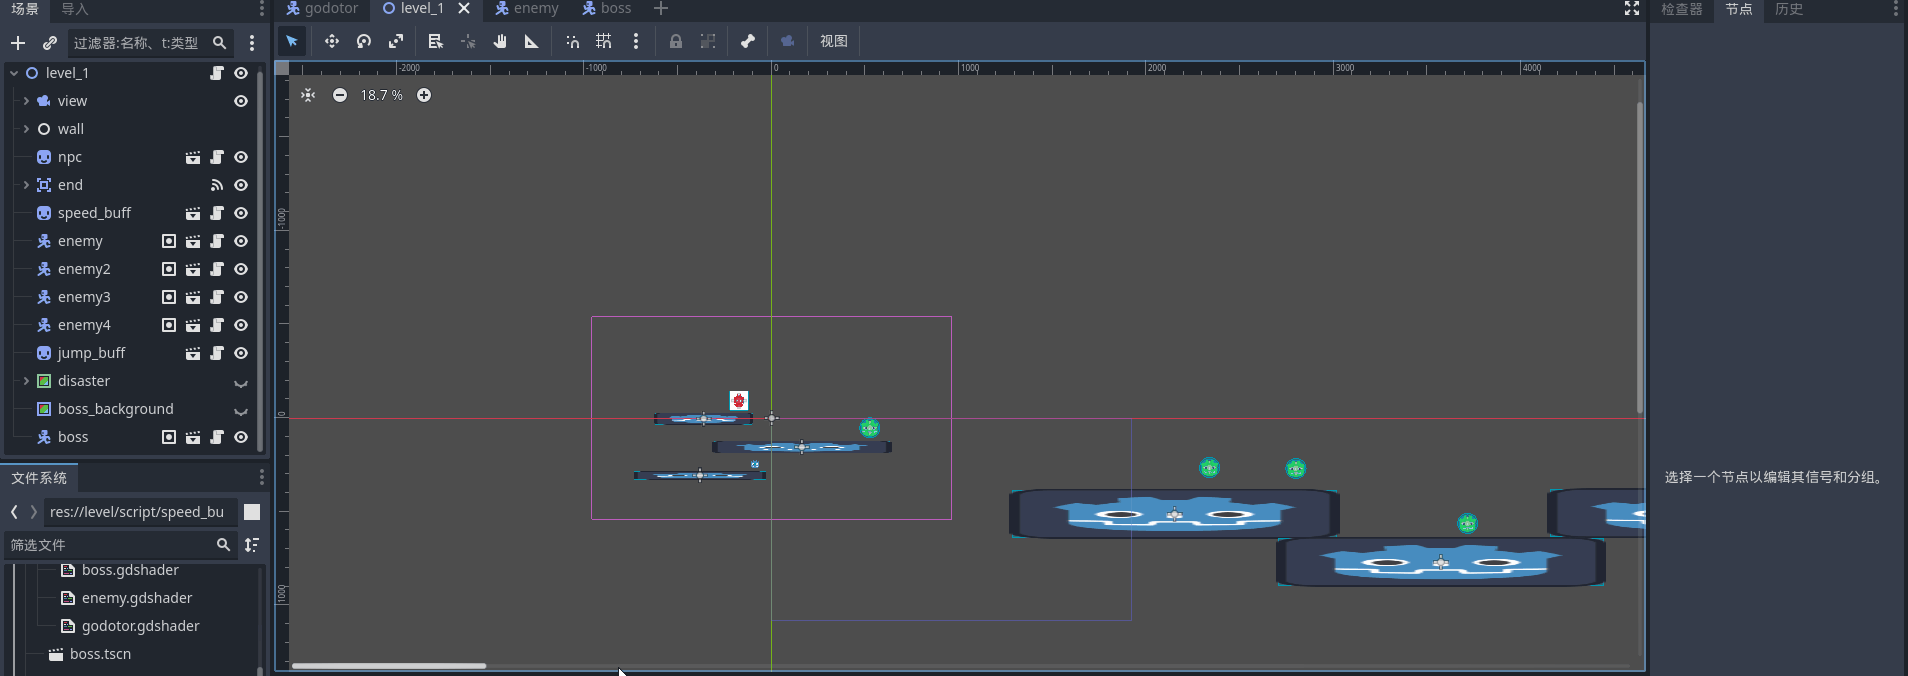Open the script attached to npc

(217, 157)
